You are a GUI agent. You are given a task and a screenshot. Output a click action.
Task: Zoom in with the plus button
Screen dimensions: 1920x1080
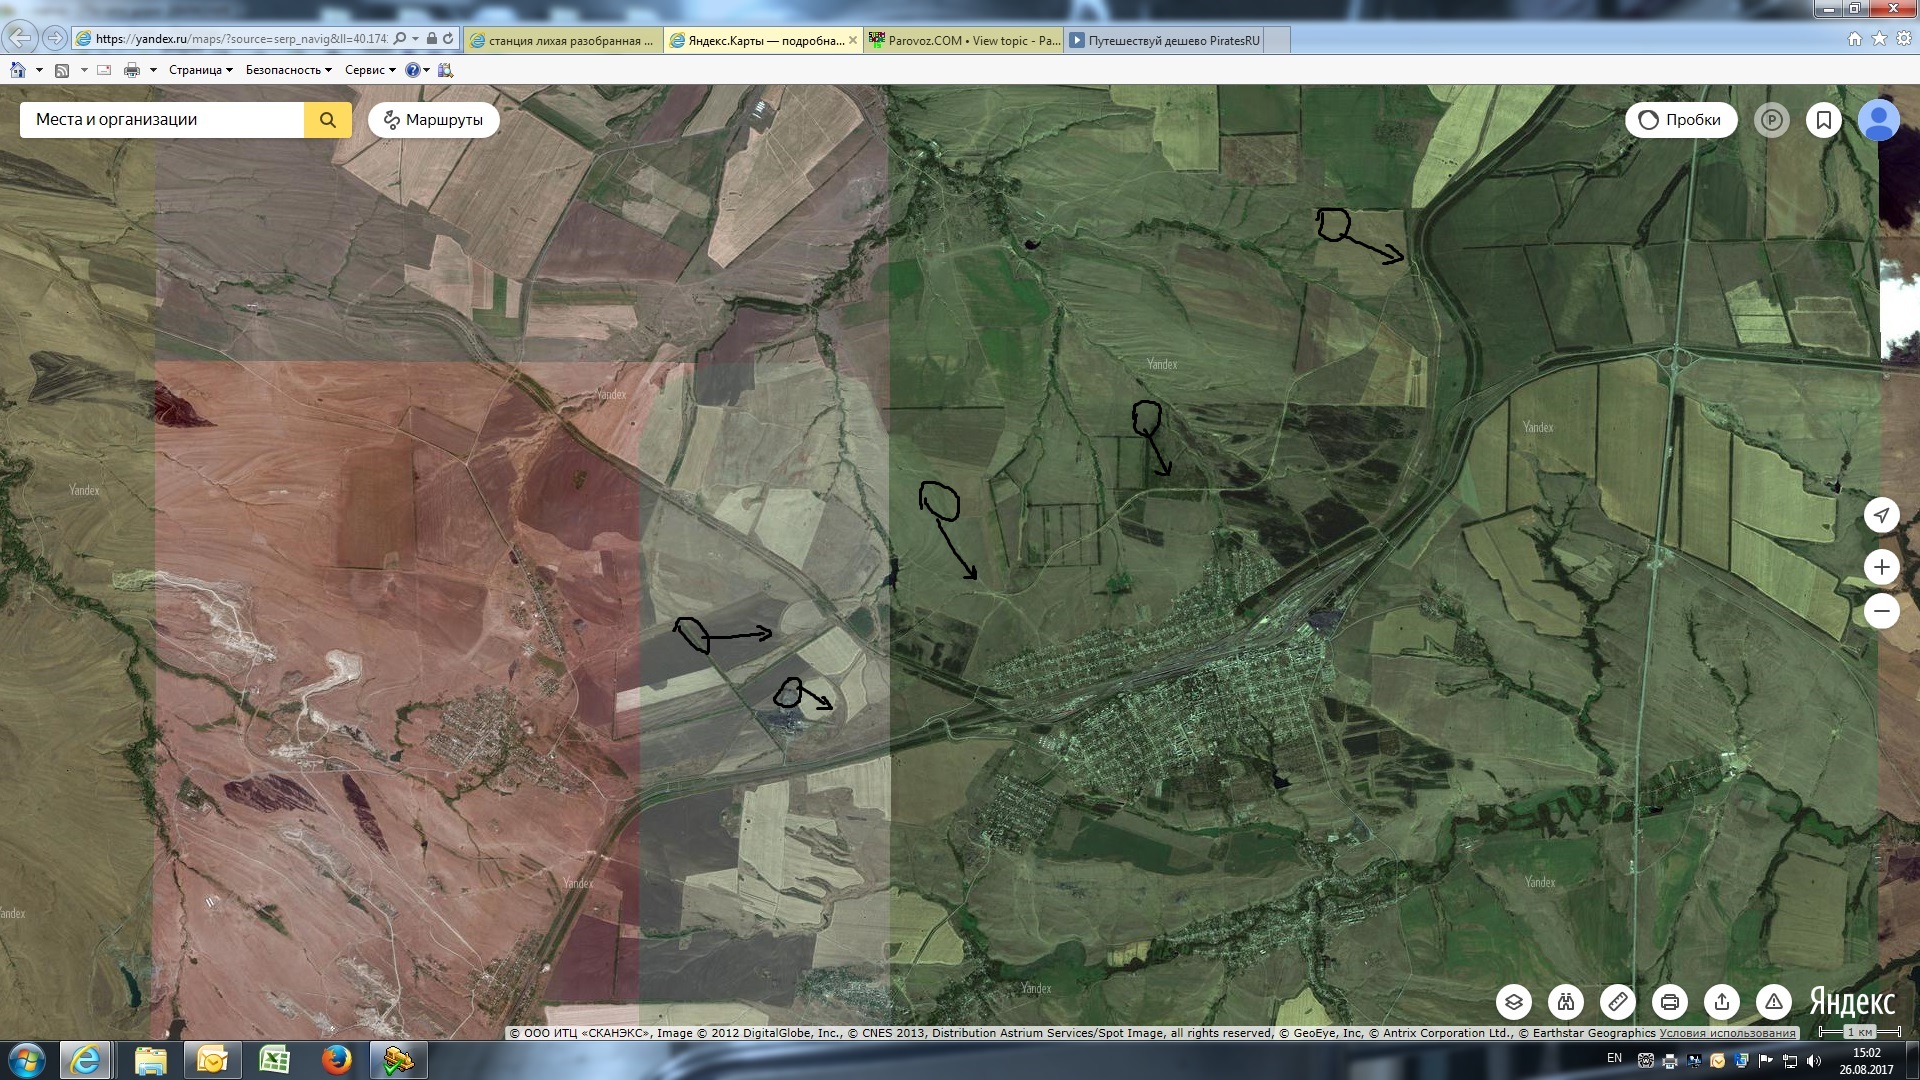(x=1881, y=567)
